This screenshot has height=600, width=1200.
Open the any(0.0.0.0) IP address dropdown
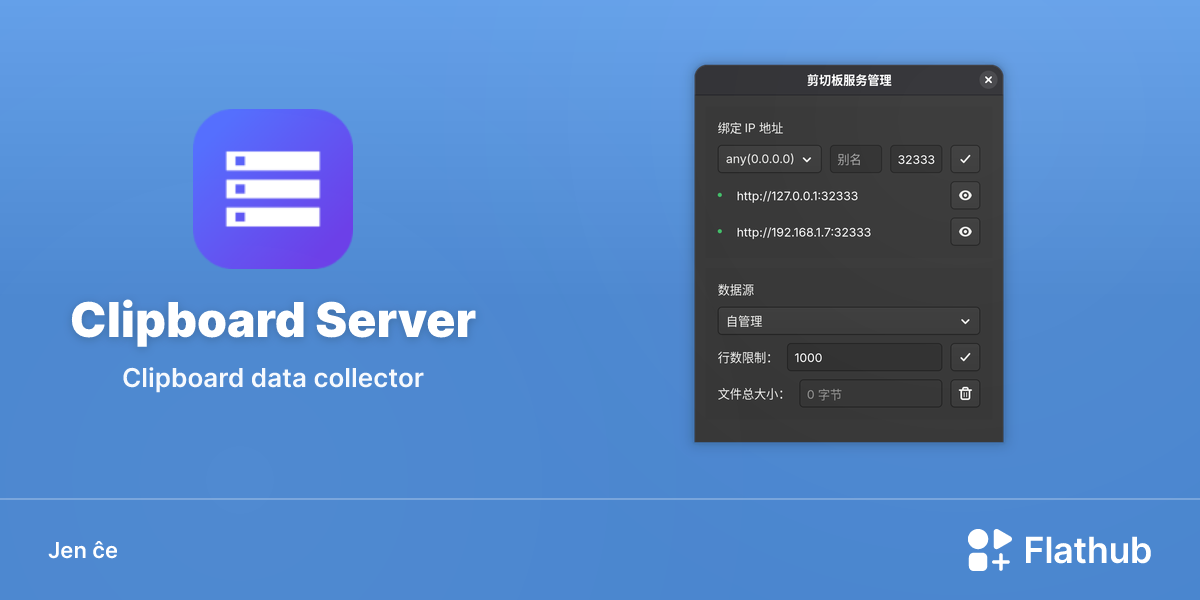click(769, 159)
